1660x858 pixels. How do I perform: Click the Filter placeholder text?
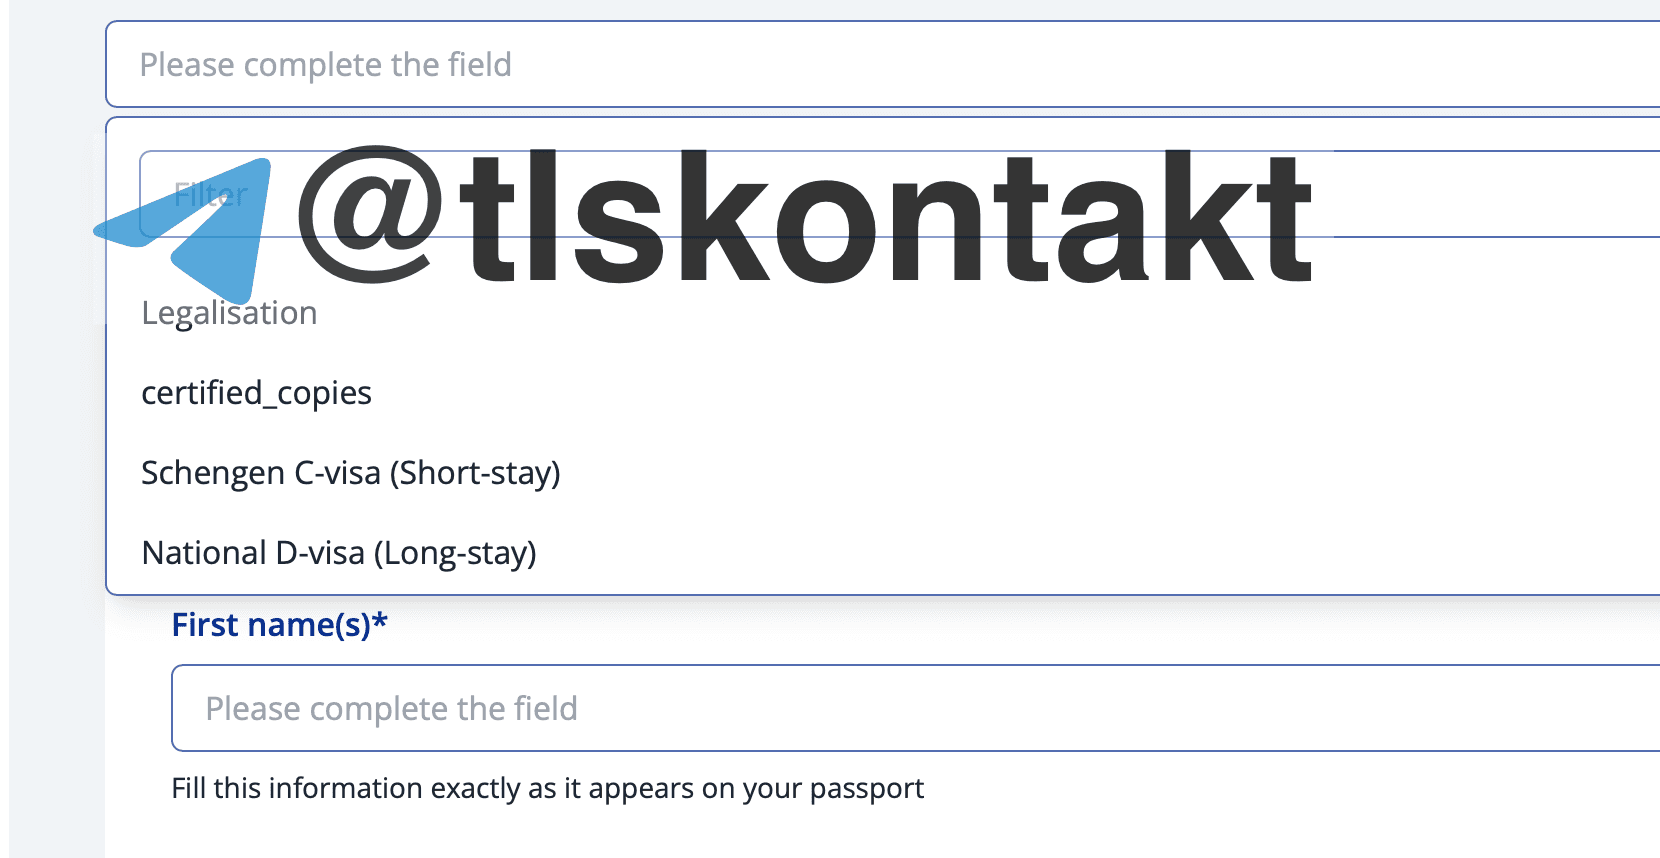coord(211,194)
